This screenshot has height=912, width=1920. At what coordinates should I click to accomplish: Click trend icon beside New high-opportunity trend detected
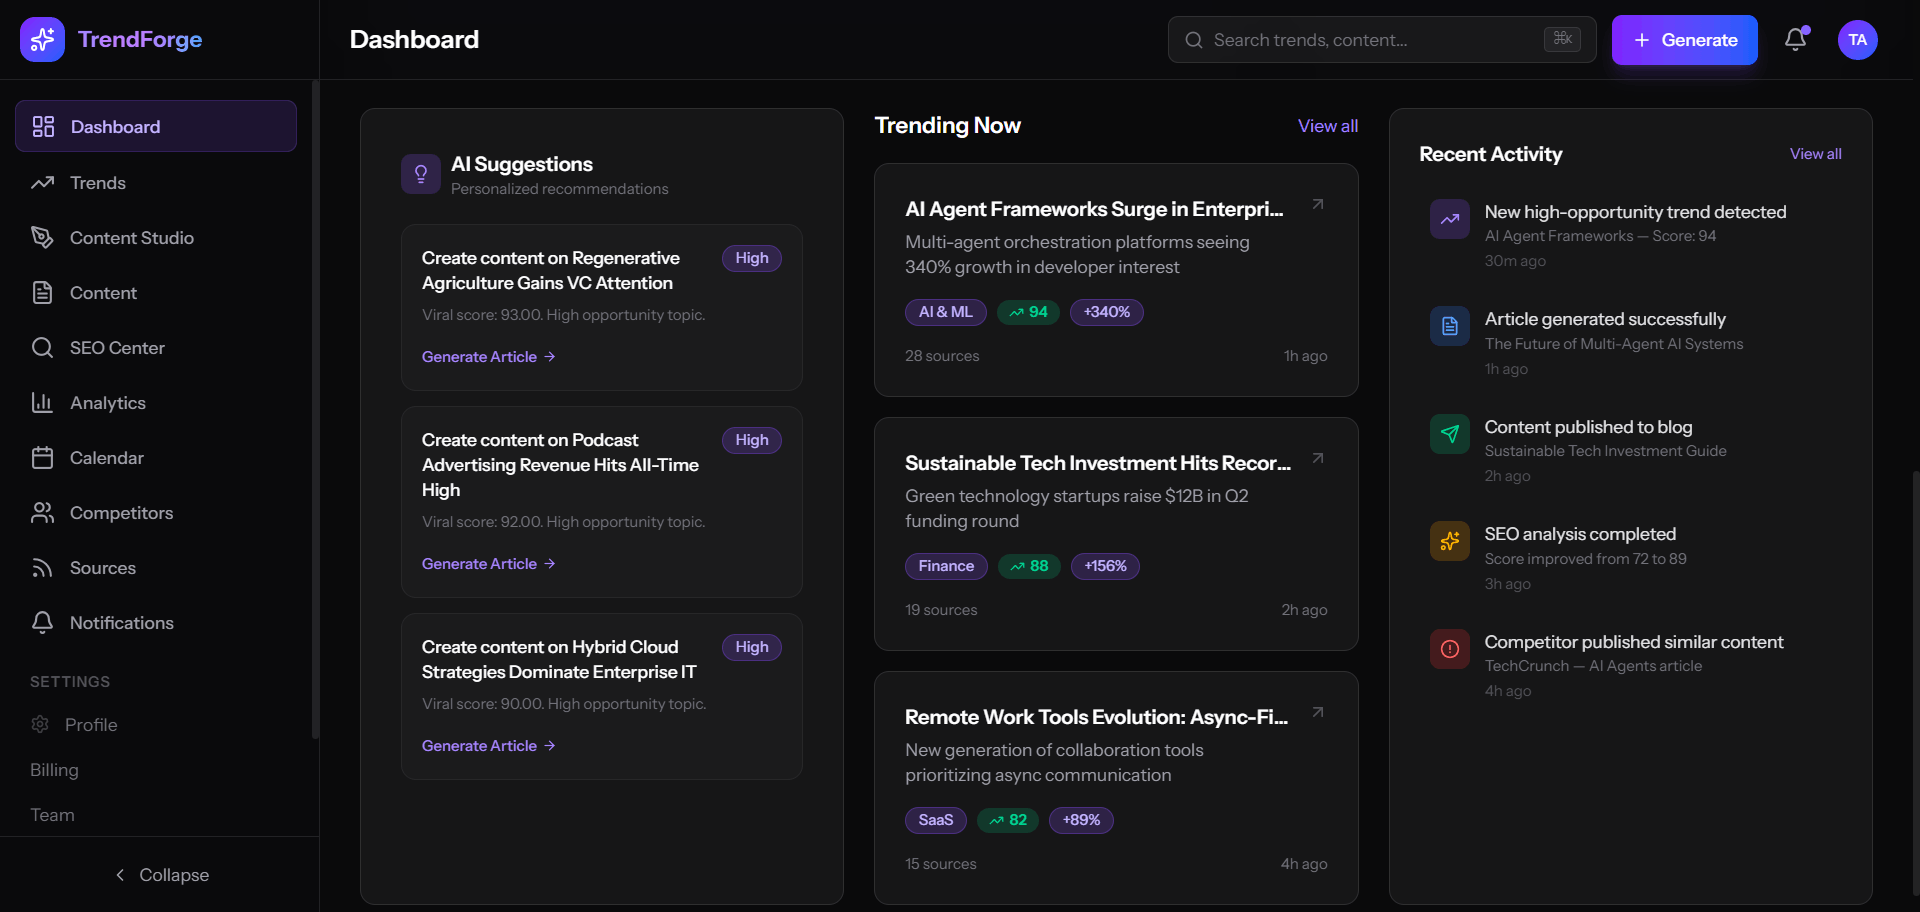pos(1449,219)
